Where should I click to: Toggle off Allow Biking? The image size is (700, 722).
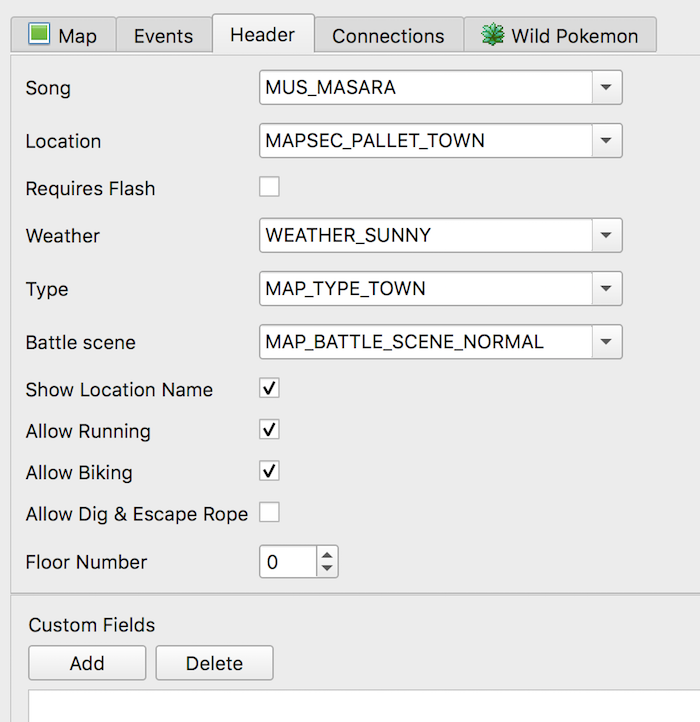pos(269,471)
